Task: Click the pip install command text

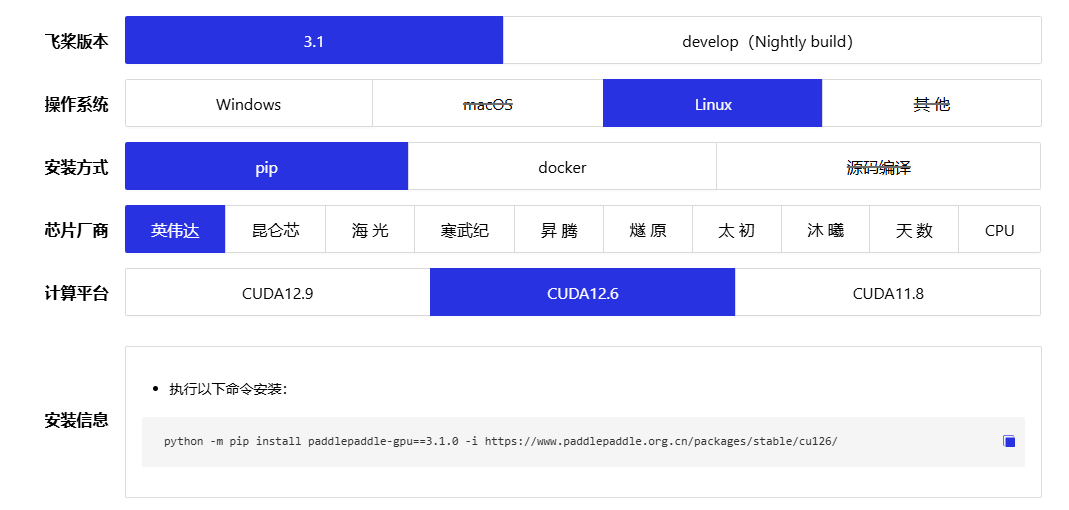Action: click(x=500, y=441)
